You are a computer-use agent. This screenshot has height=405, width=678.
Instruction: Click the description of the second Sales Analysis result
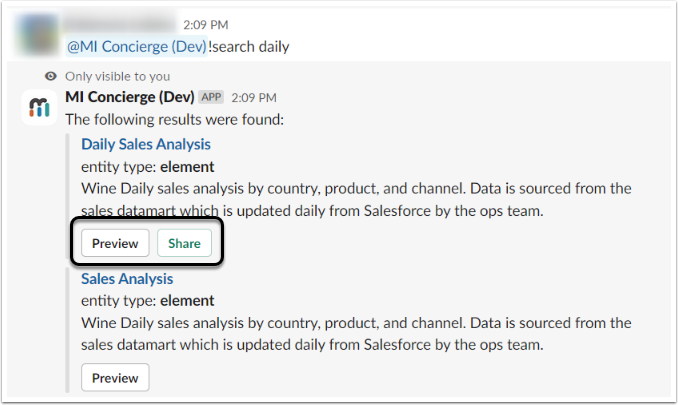(x=356, y=332)
